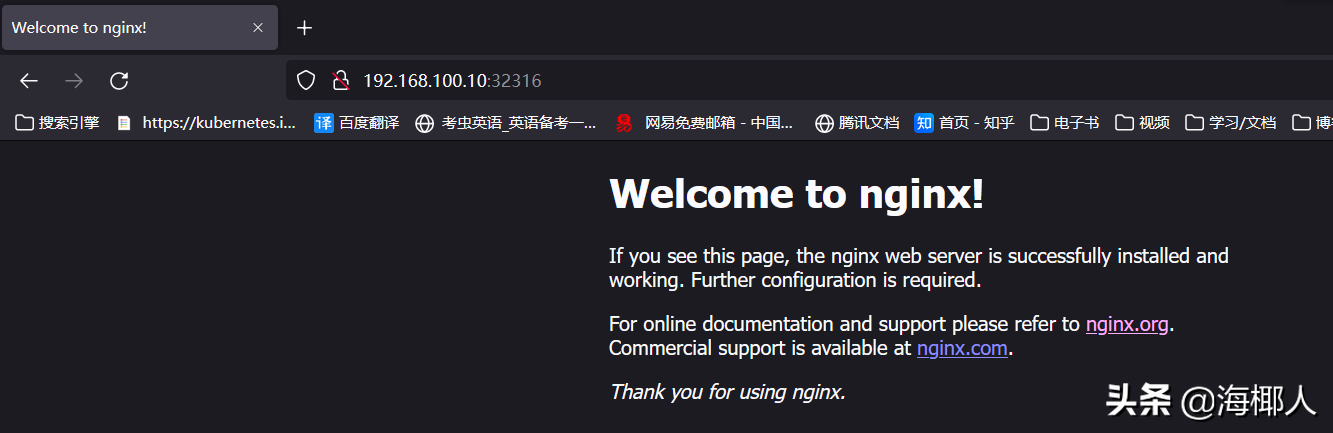1333x433 pixels.
Task: Click the 电子书 folder icon
Action: point(1039,123)
